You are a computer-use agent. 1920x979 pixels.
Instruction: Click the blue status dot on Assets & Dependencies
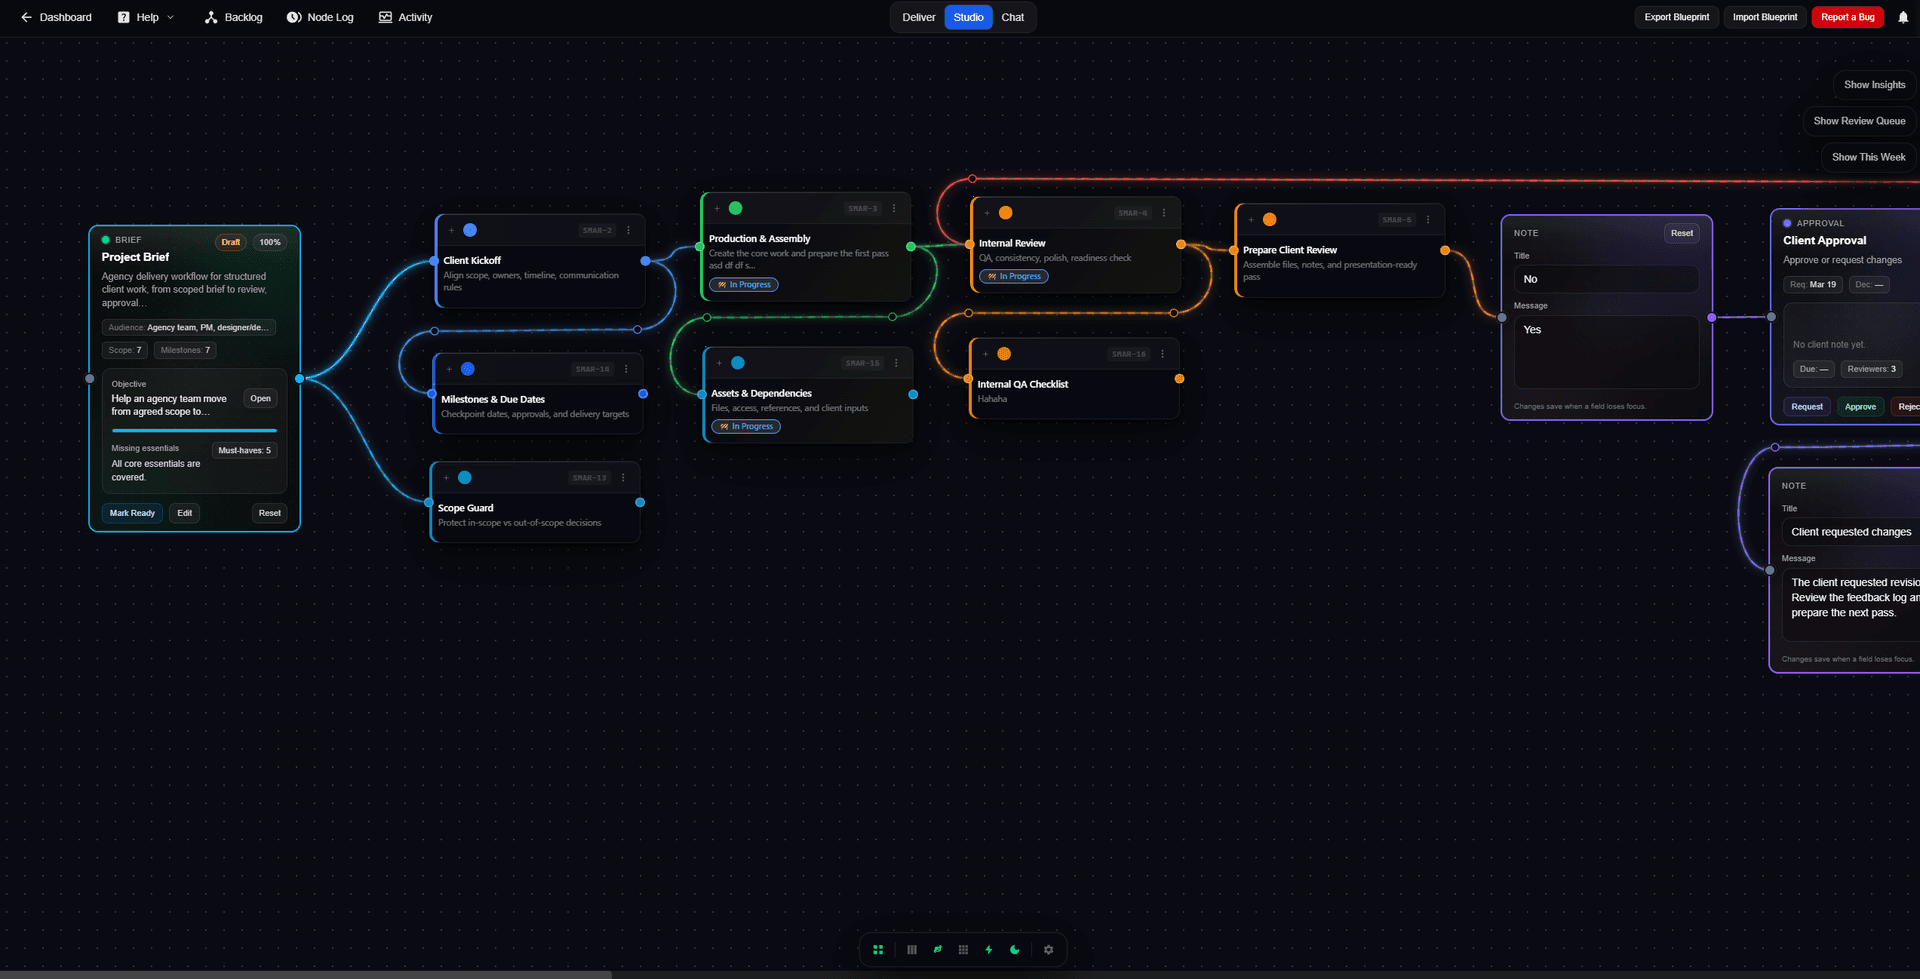click(738, 363)
